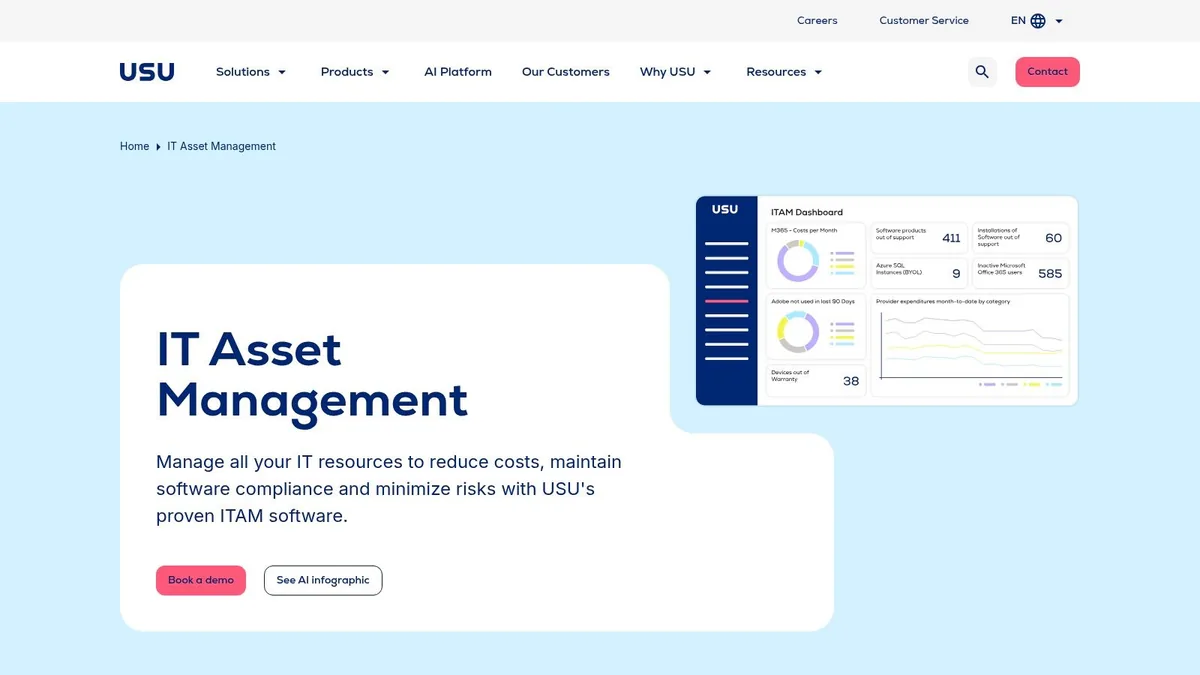The width and height of the screenshot is (1200, 675).
Task: Click the highlighted pink sidebar line in dashboard
Action: [727, 301]
